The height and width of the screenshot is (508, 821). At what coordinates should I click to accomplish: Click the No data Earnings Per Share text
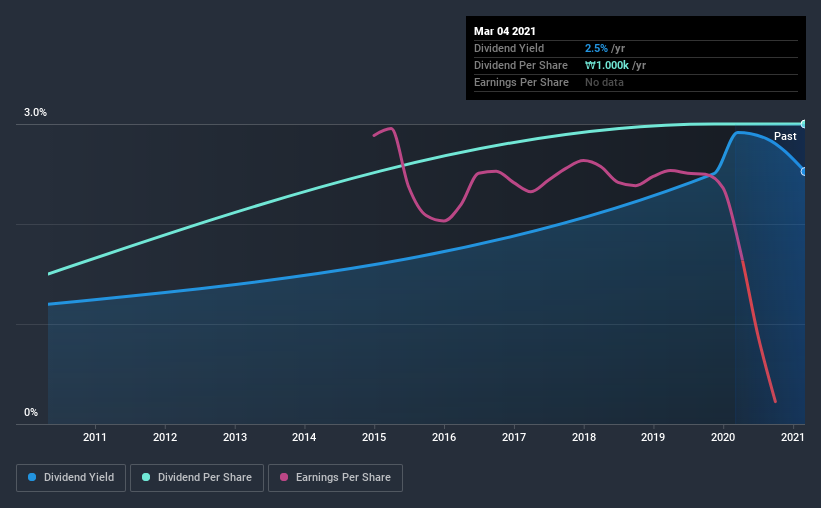coord(604,82)
